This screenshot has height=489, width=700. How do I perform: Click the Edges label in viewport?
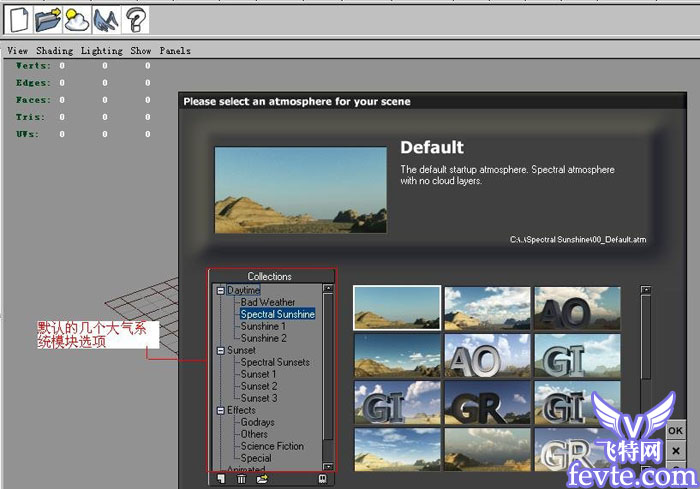[x=33, y=83]
